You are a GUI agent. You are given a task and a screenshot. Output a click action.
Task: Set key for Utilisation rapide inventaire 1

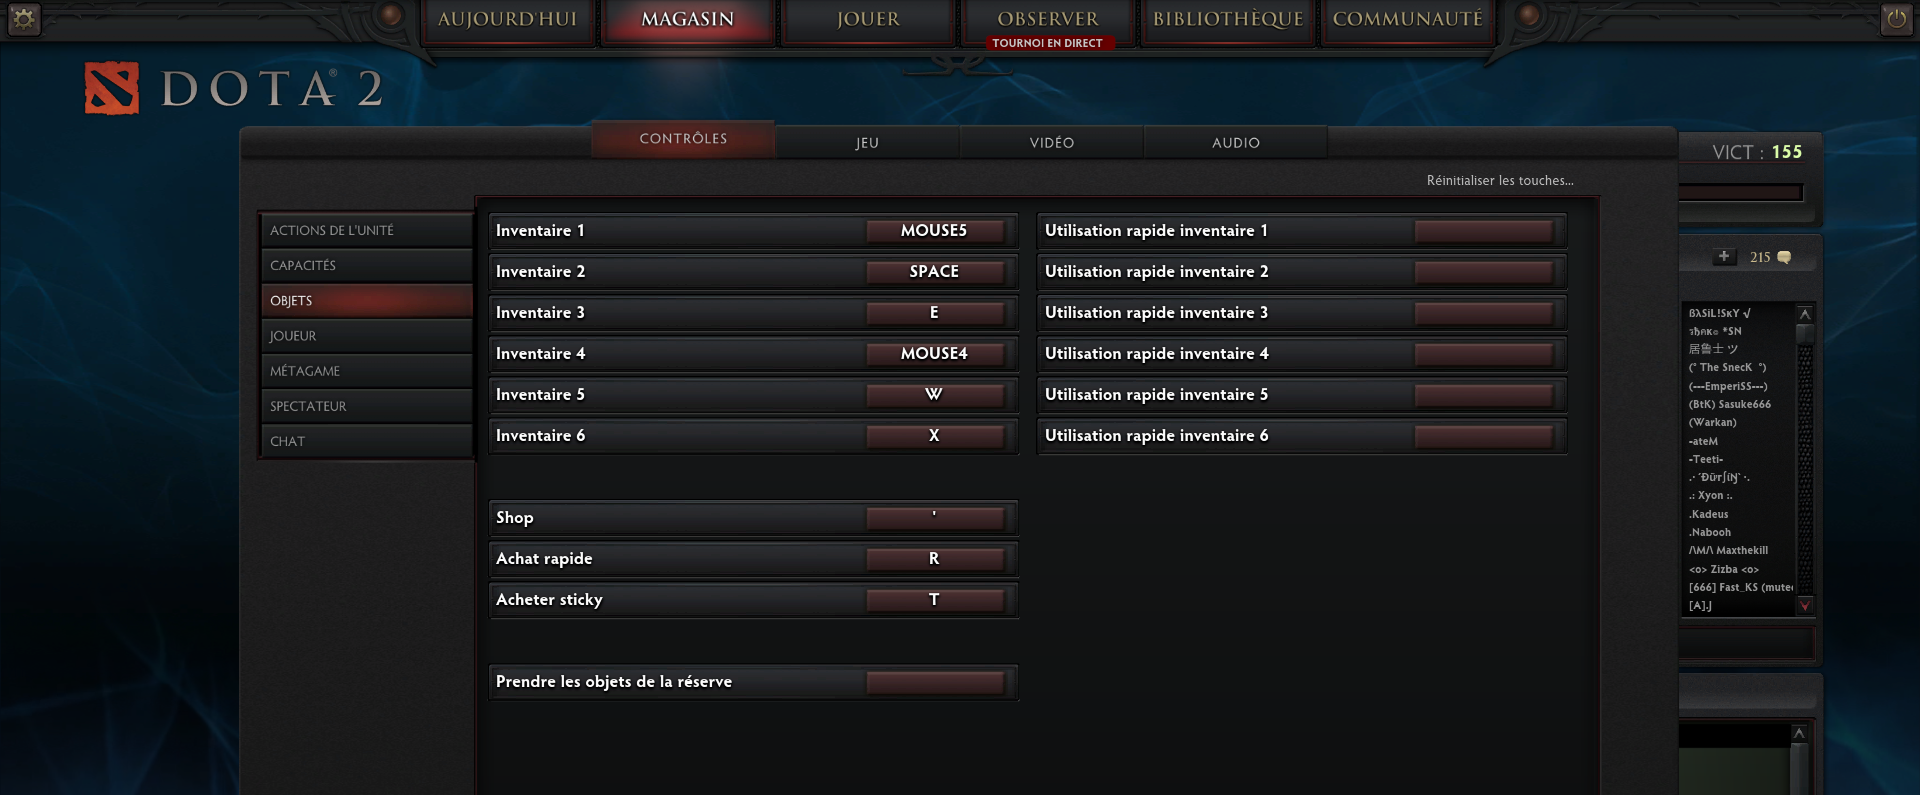point(1483,231)
